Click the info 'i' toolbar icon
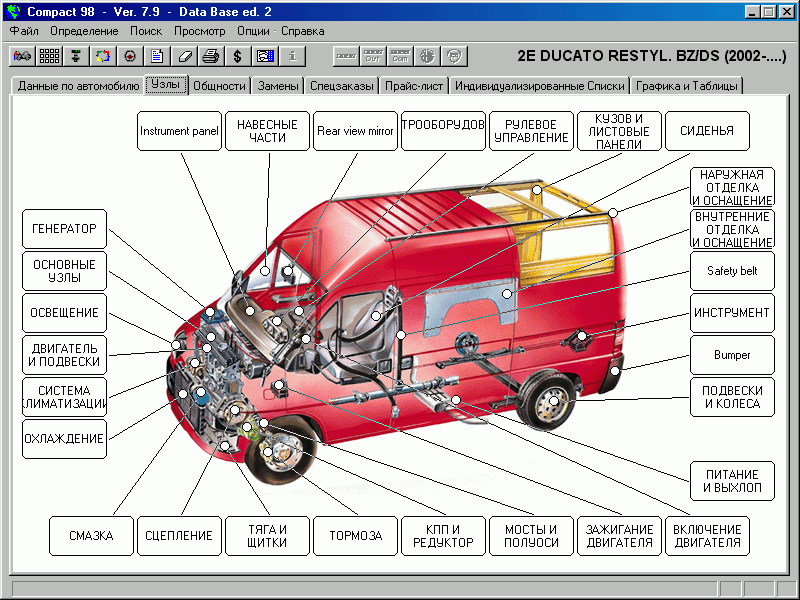 pos(292,56)
